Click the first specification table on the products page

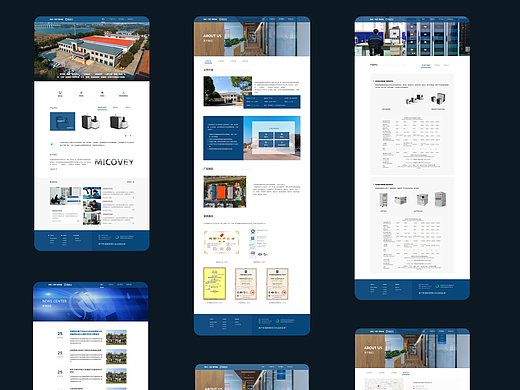coord(412,143)
